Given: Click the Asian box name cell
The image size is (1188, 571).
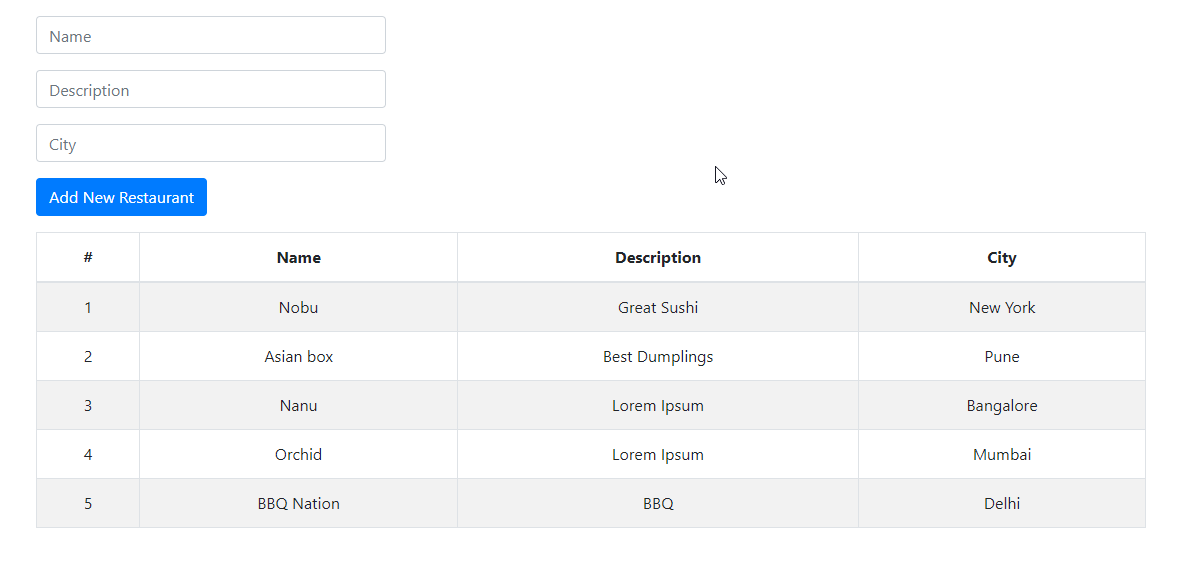Looking at the screenshot, I should point(298,356).
